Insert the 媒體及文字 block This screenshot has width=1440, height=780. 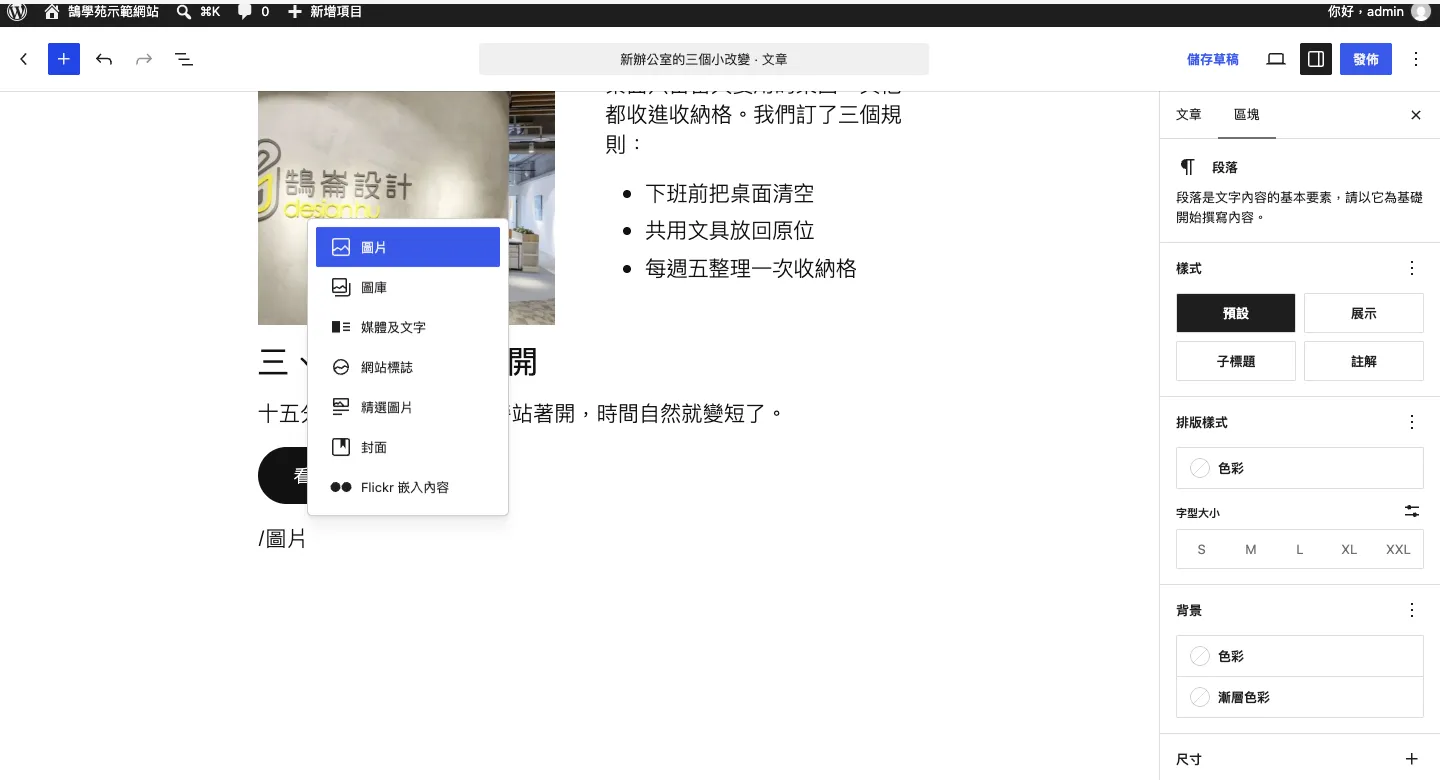(x=408, y=327)
